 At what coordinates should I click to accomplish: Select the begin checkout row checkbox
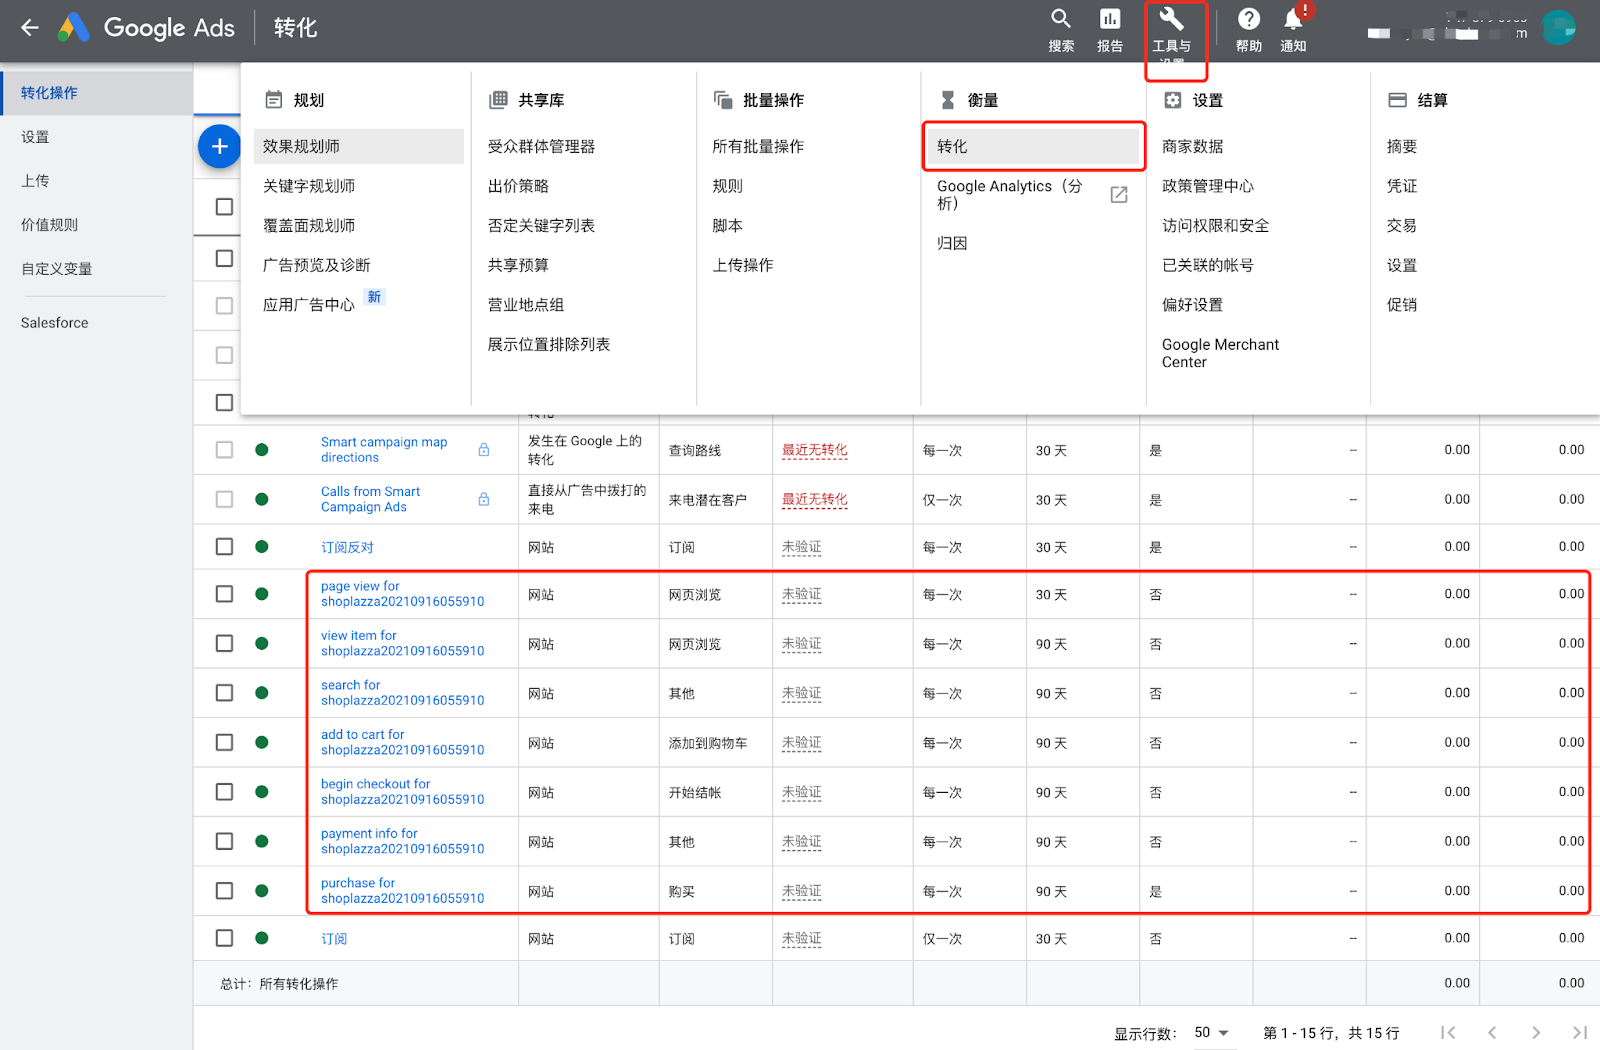point(224,792)
